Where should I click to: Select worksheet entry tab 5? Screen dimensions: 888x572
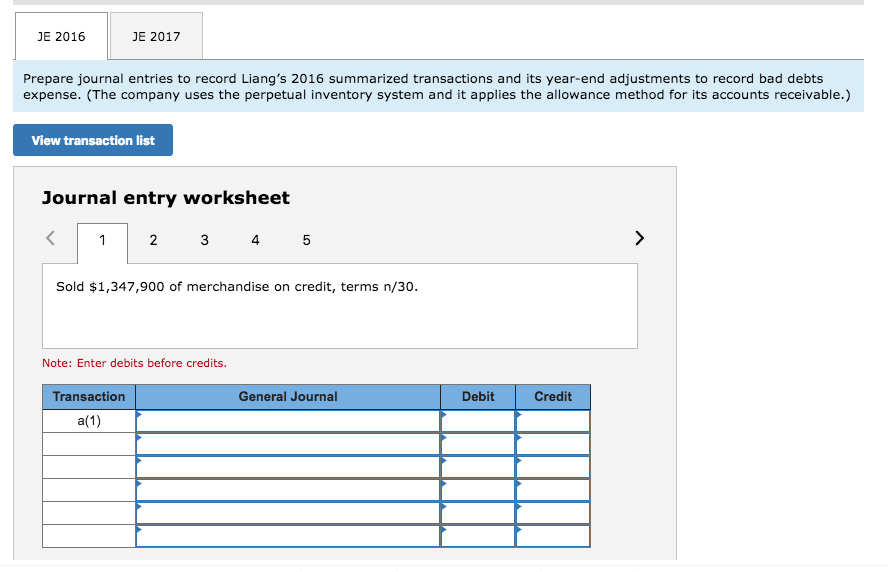pos(306,240)
